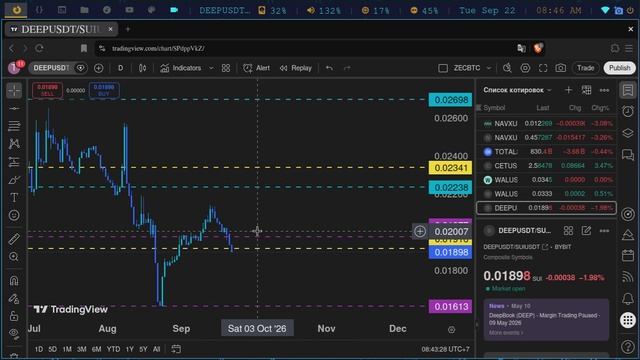Open the chats sidebar icon

click(x=628, y=155)
